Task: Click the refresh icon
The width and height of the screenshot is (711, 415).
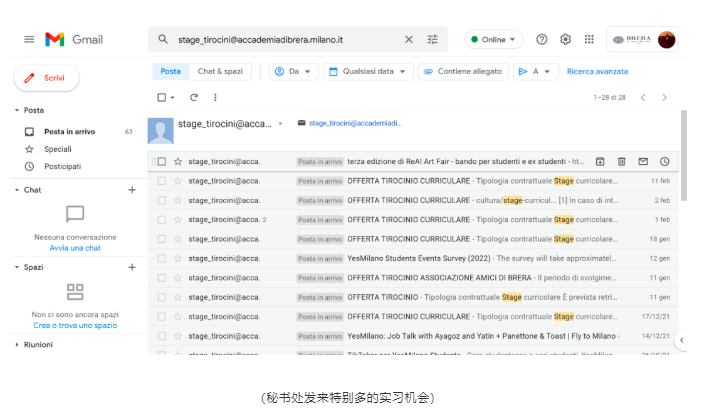Action: 194,98
